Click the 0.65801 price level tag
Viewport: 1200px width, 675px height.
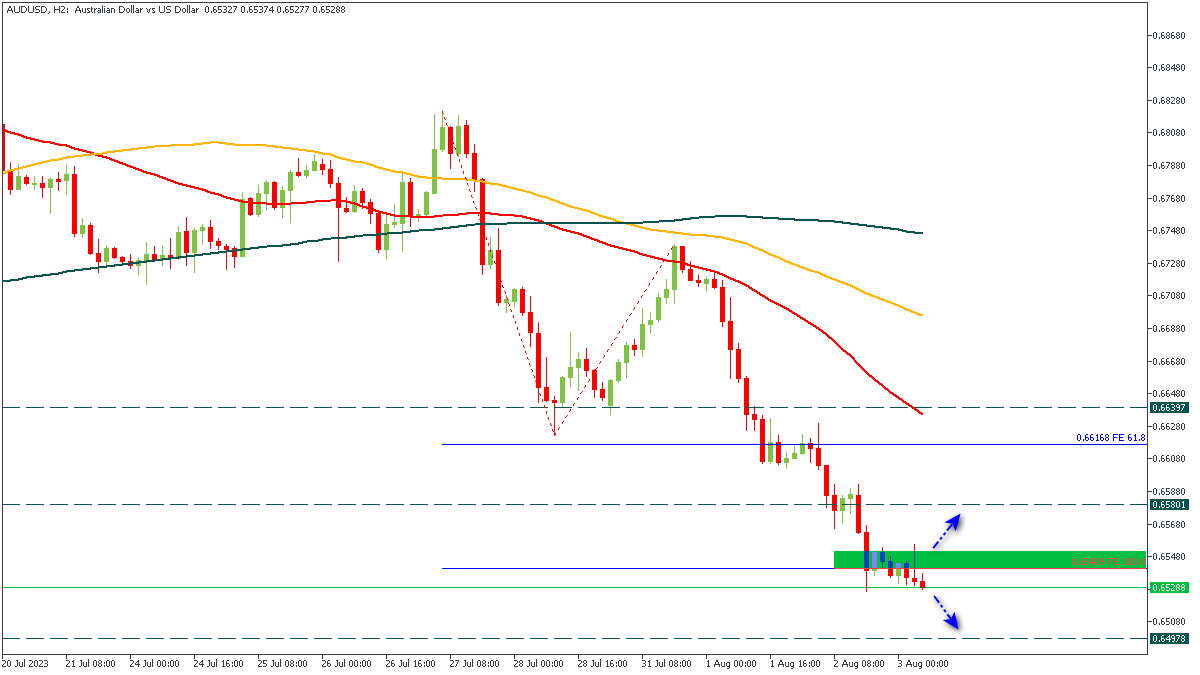pos(1168,505)
